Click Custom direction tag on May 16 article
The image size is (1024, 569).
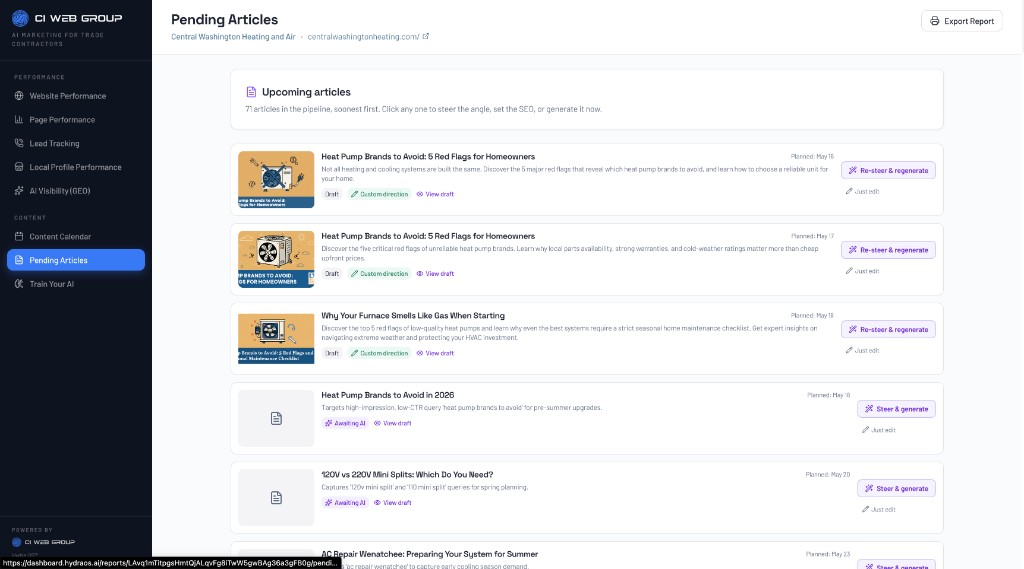click(x=379, y=194)
